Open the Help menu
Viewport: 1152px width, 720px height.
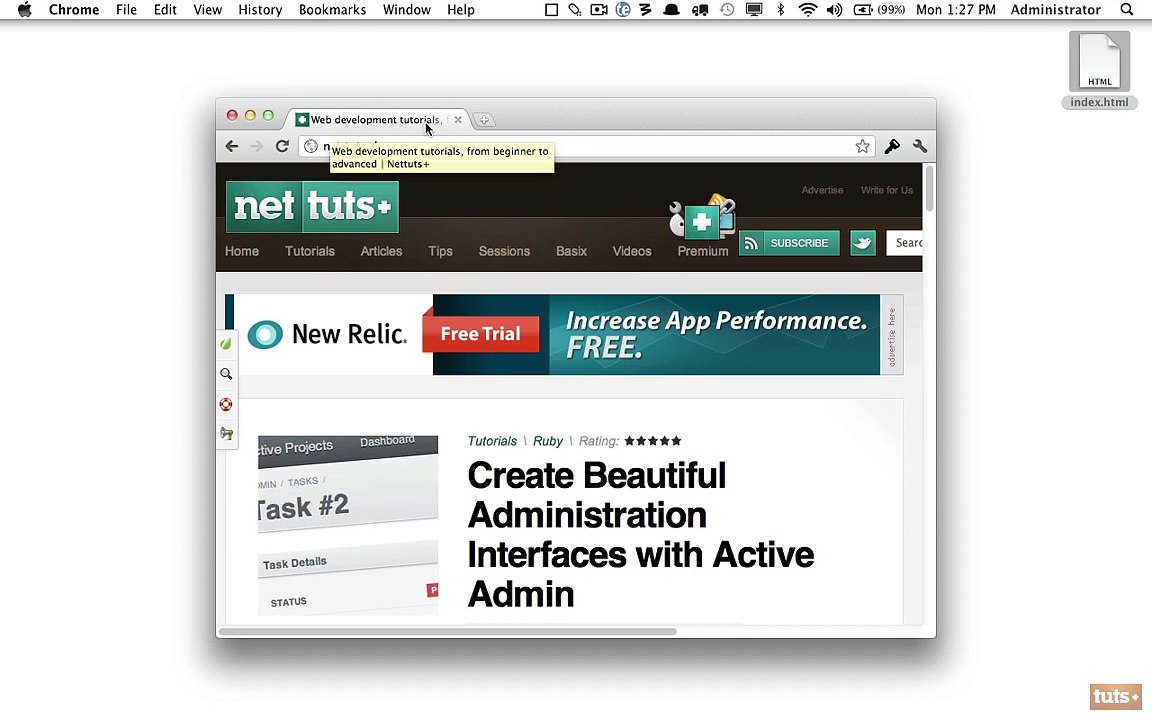461,10
